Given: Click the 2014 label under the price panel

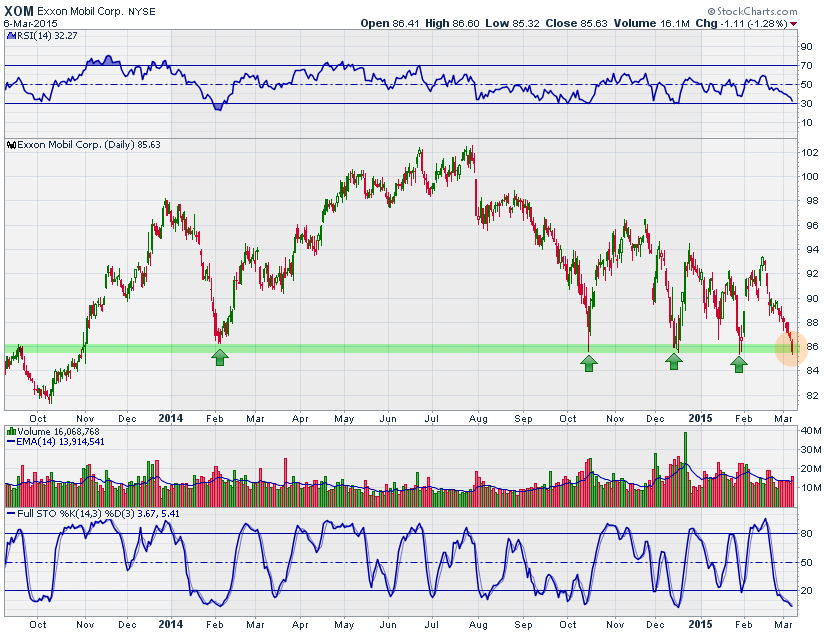Looking at the screenshot, I should (171, 419).
